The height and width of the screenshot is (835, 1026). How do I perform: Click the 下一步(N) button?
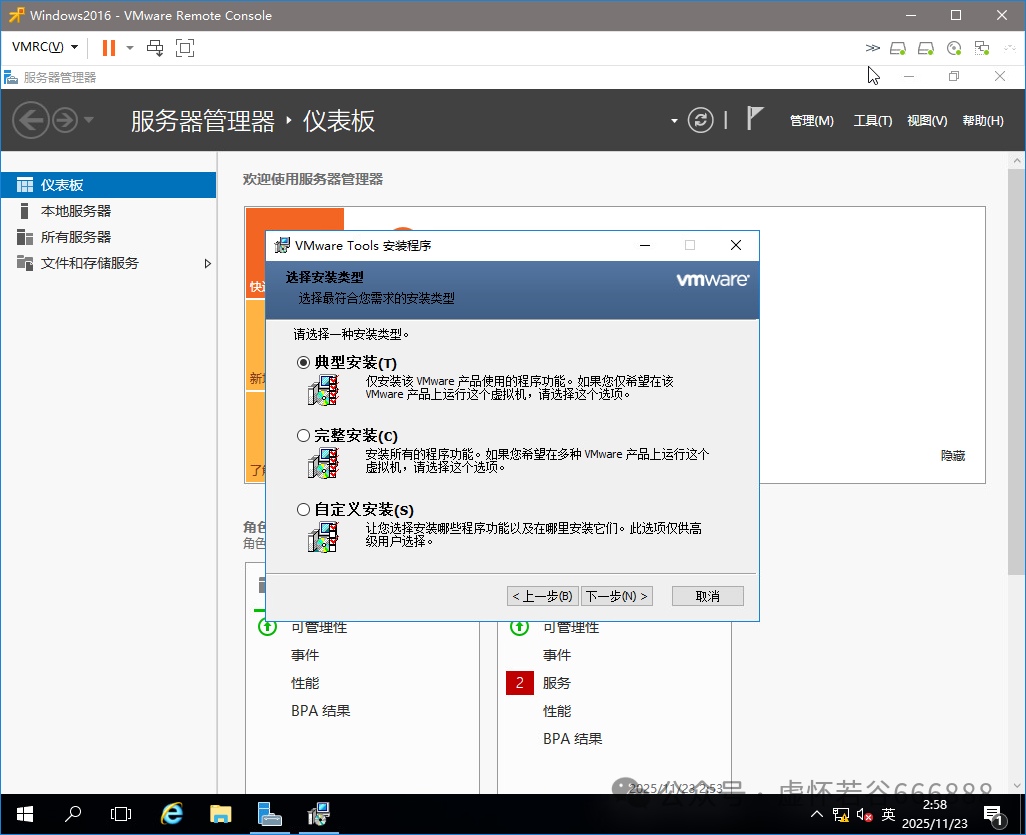click(x=617, y=595)
